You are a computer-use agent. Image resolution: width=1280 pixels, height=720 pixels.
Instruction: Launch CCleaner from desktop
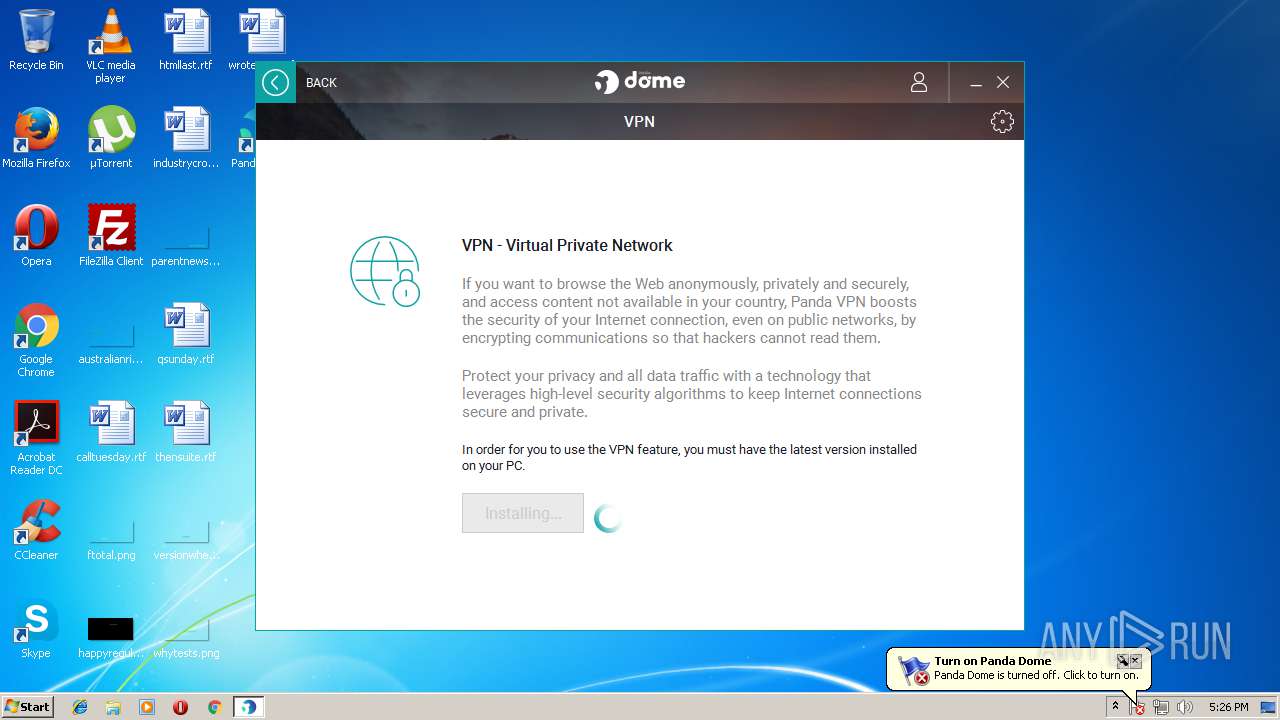click(x=36, y=530)
